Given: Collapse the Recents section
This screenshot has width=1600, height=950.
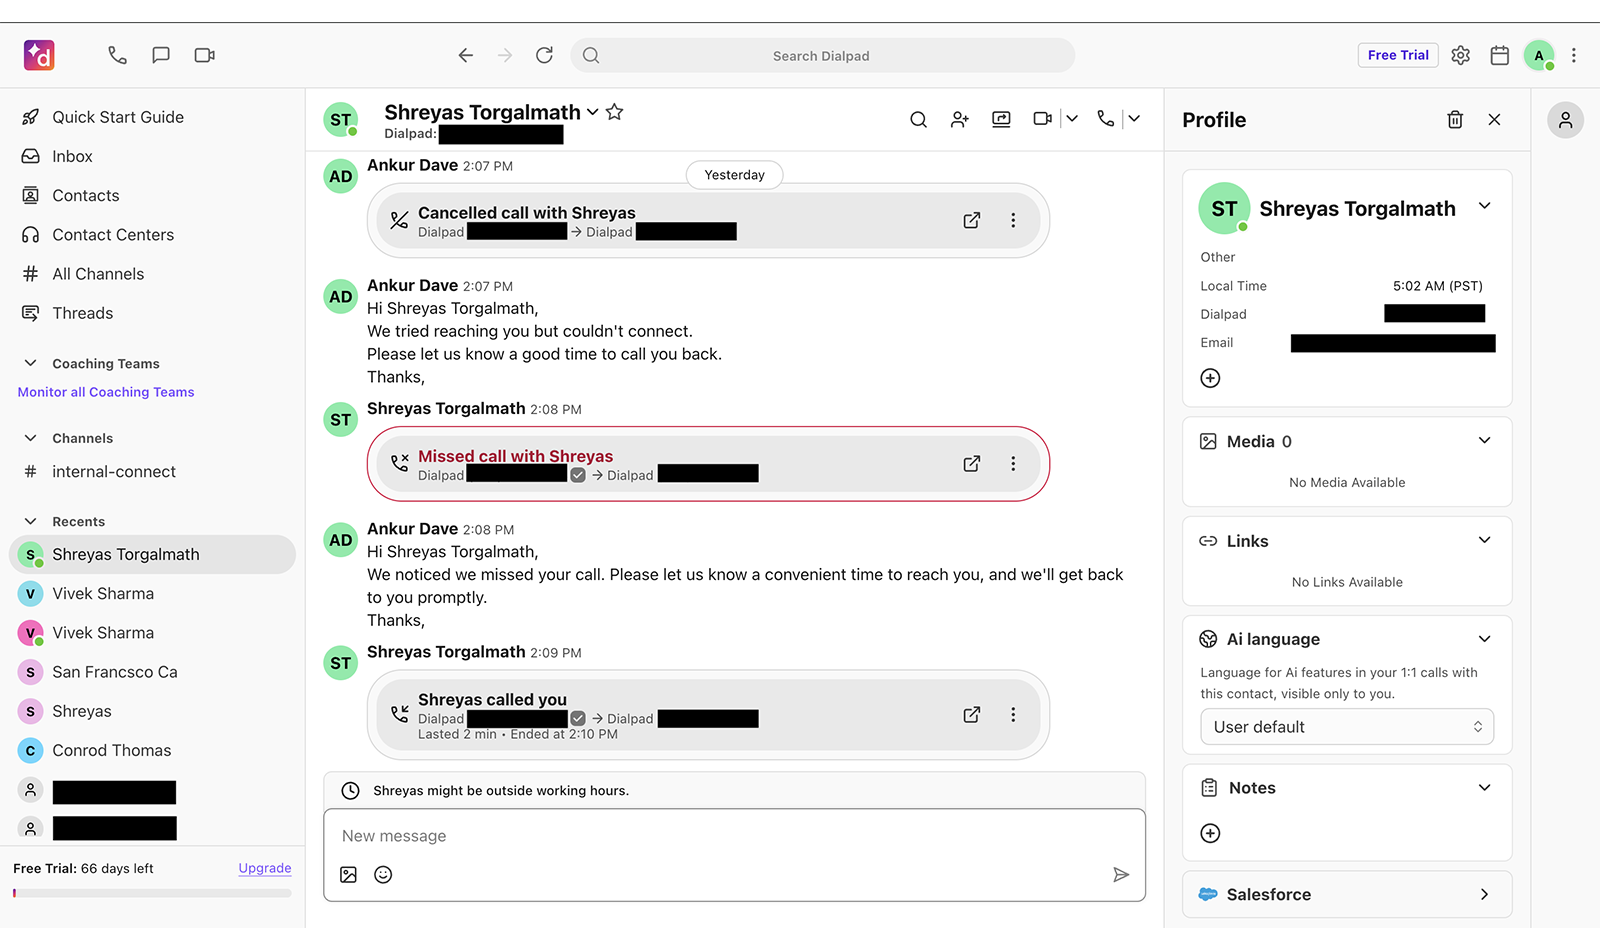Looking at the screenshot, I should tap(31, 522).
